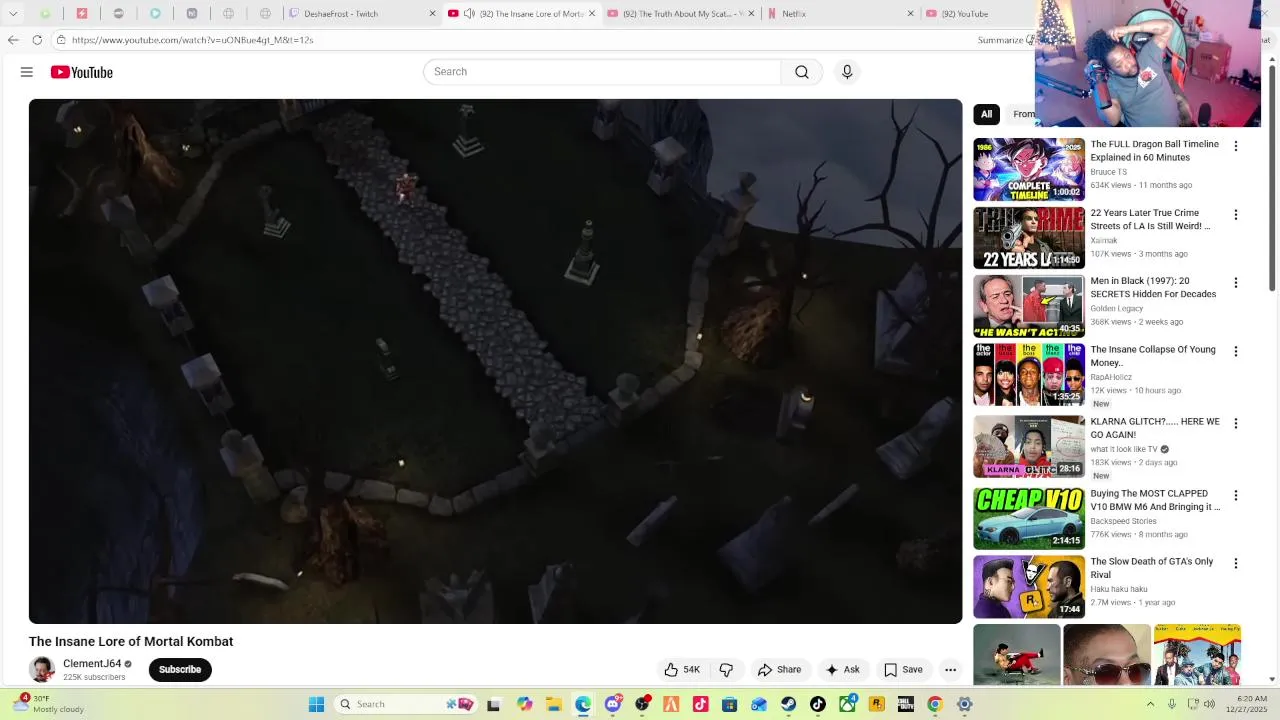Image resolution: width=1280 pixels, height=720 pixels.
Task: Save the video to a playlist
Action: point(903,670)
